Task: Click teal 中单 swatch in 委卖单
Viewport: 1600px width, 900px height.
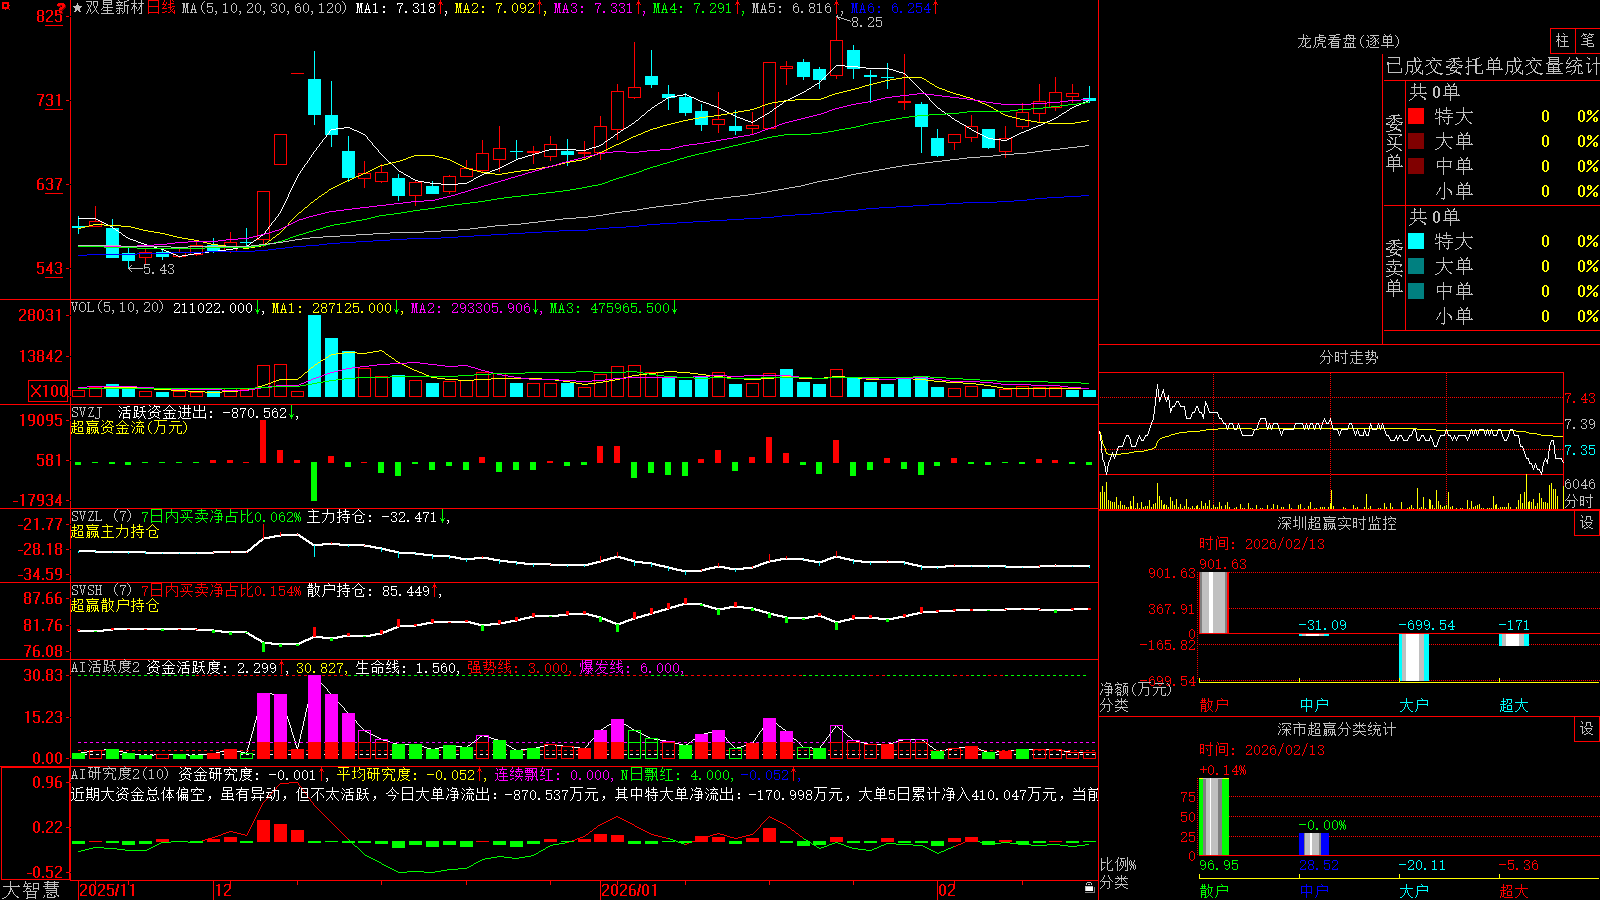Action: pyautogui.click(x=1416, y=291)
